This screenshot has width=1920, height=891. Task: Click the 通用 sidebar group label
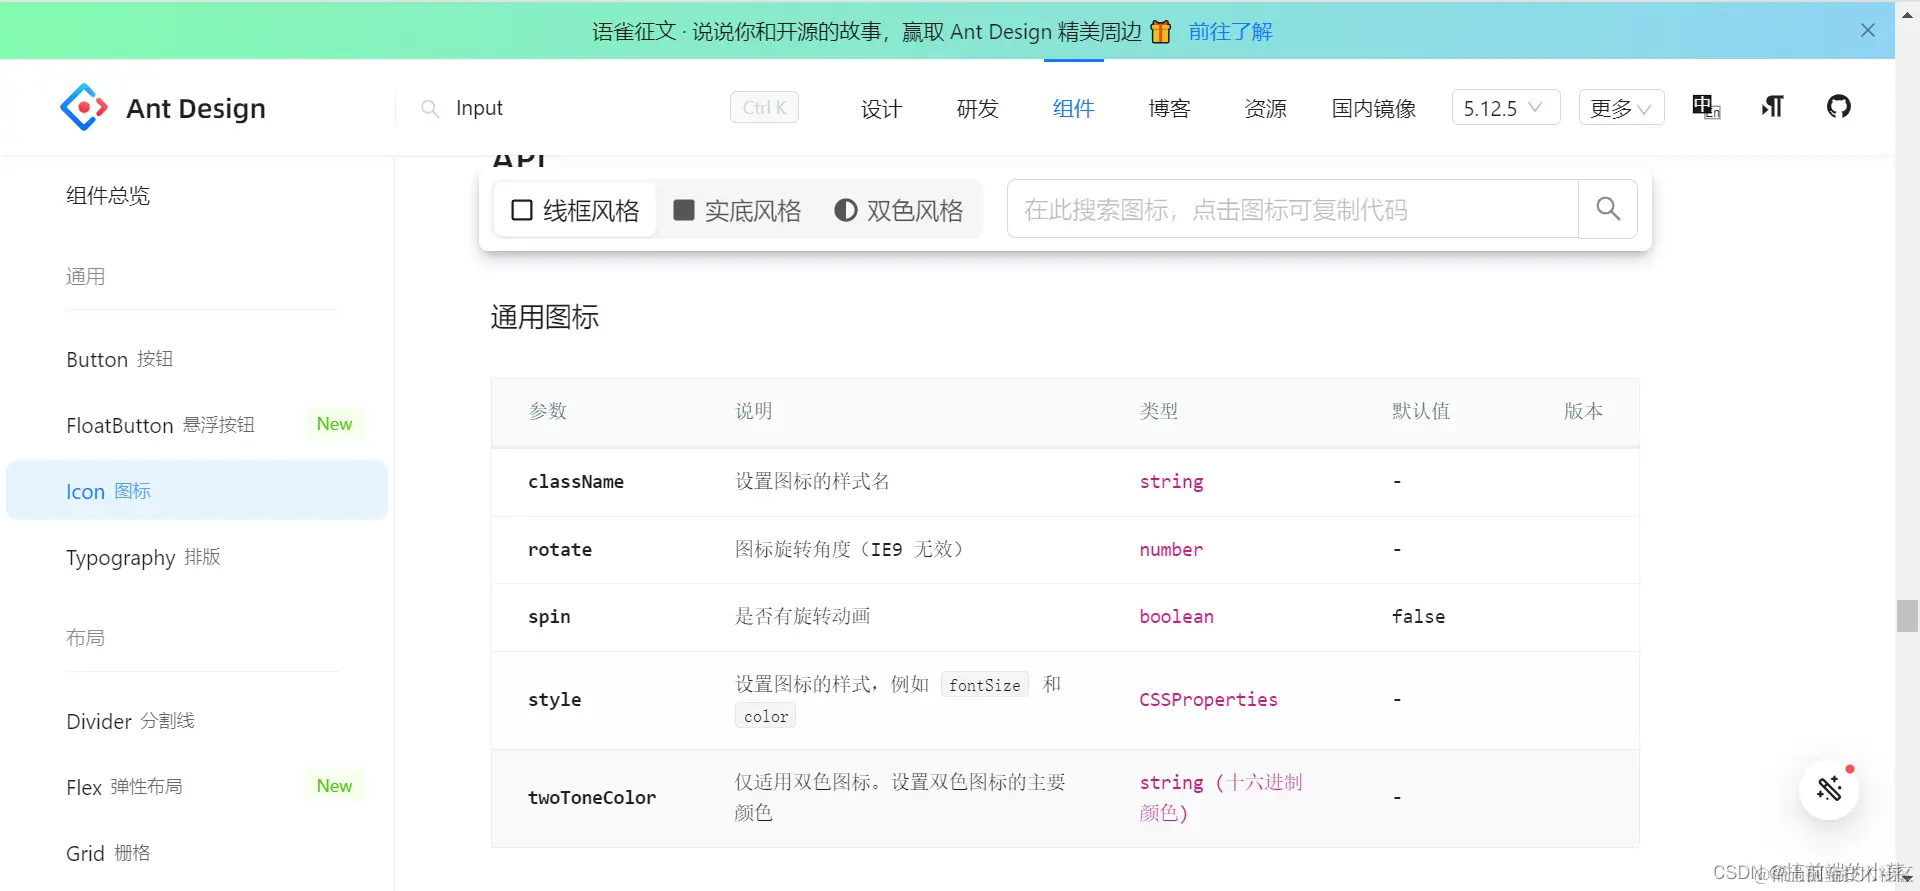click(x=85, y=277)
